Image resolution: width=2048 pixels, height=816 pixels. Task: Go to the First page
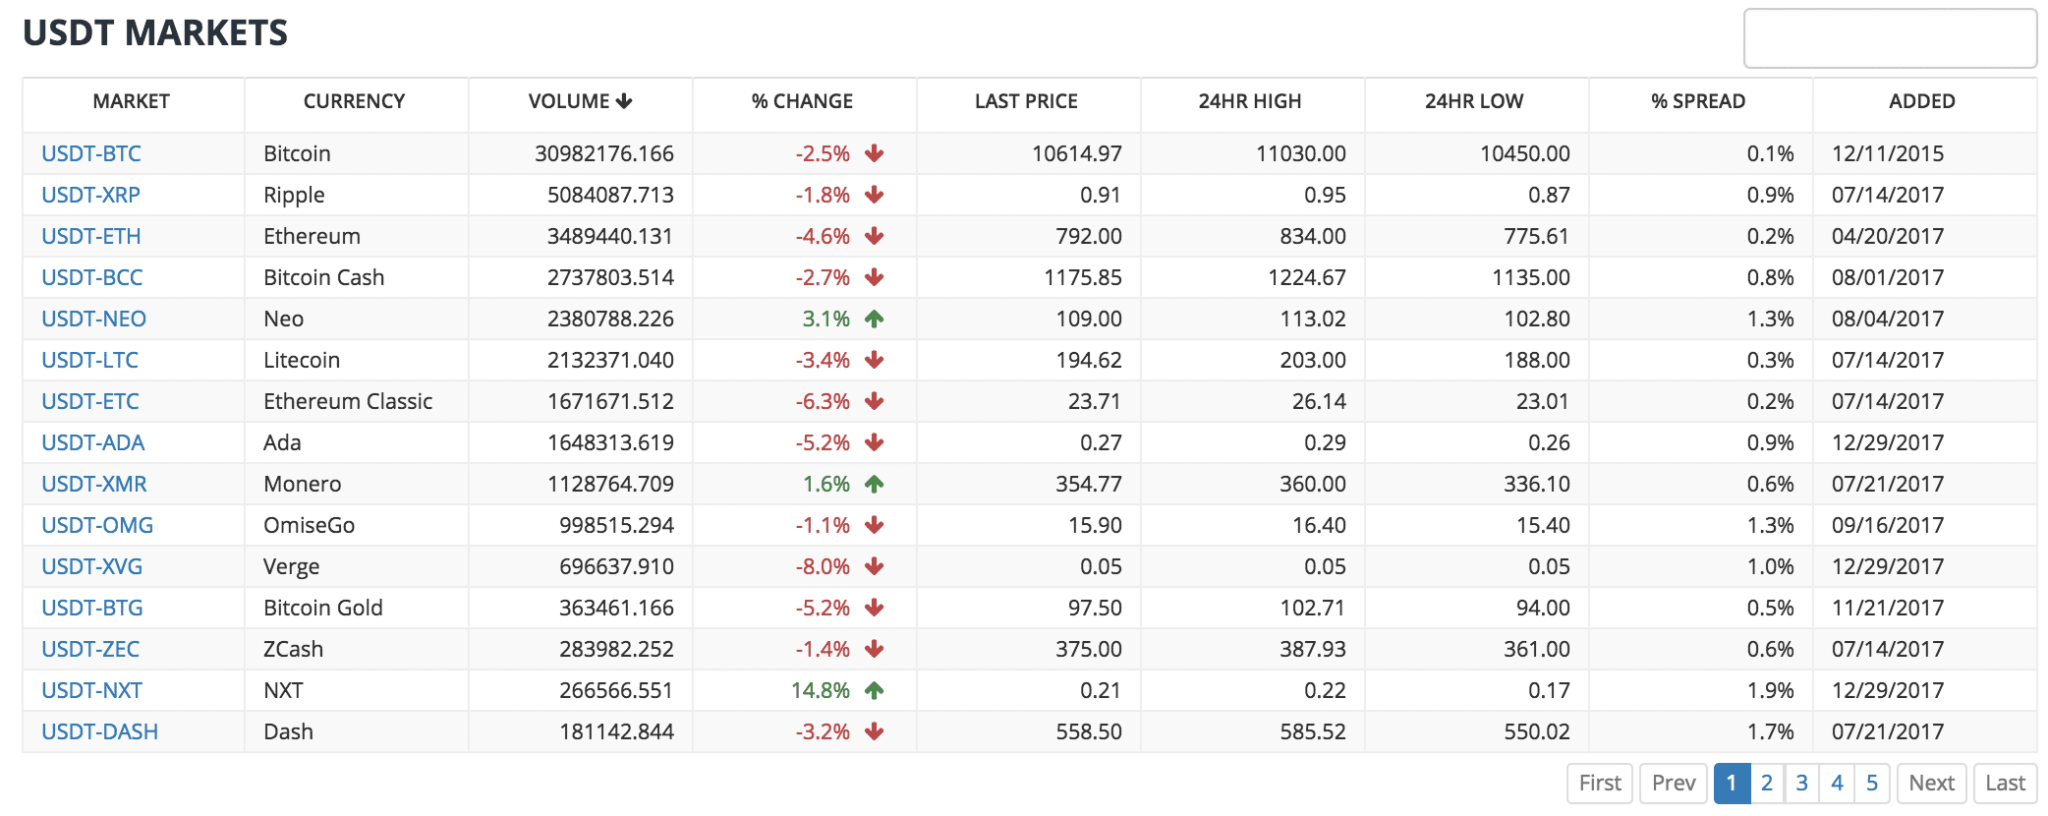[x=1600, y=783]
